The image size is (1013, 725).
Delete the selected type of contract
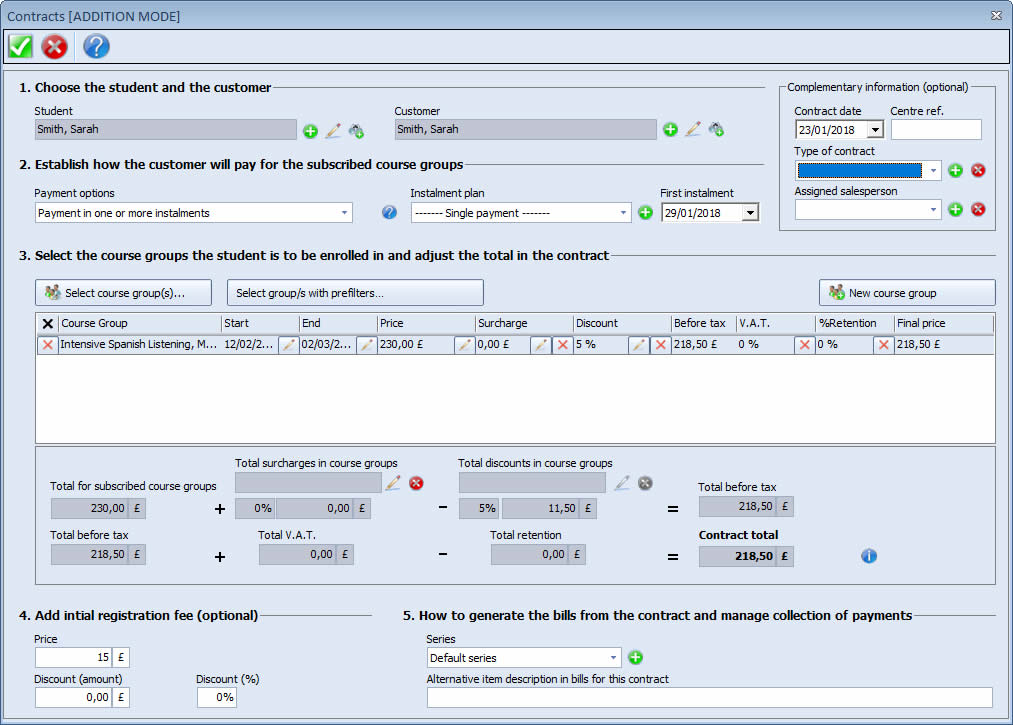978,171
